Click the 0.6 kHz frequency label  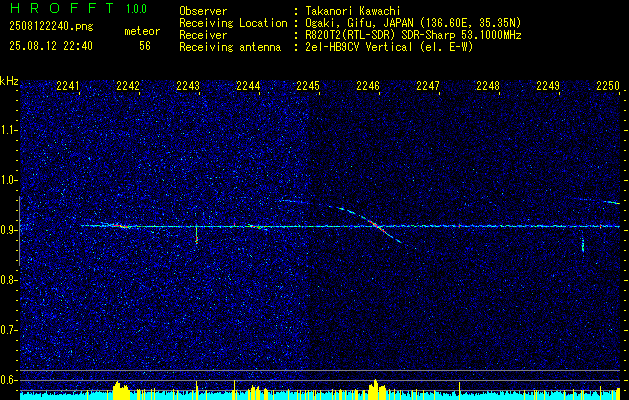pos(8,380)
